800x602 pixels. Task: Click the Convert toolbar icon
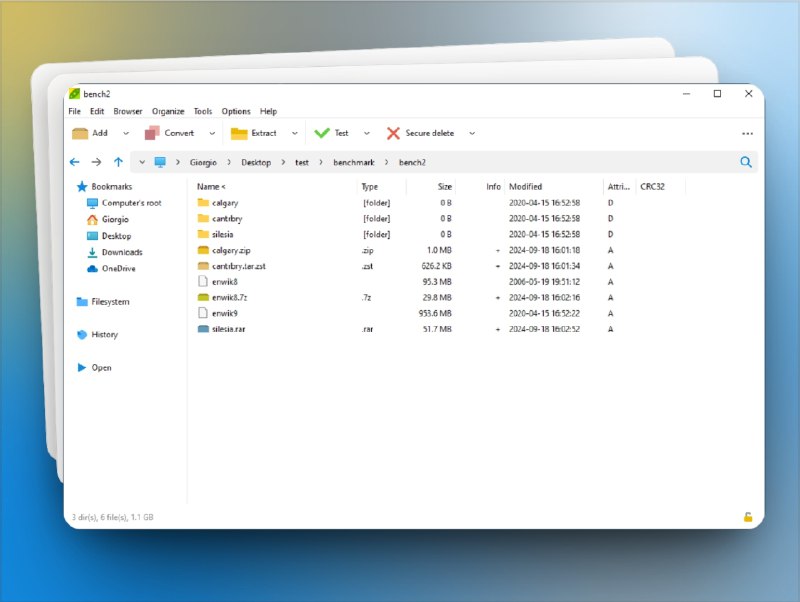click(153, 133)
